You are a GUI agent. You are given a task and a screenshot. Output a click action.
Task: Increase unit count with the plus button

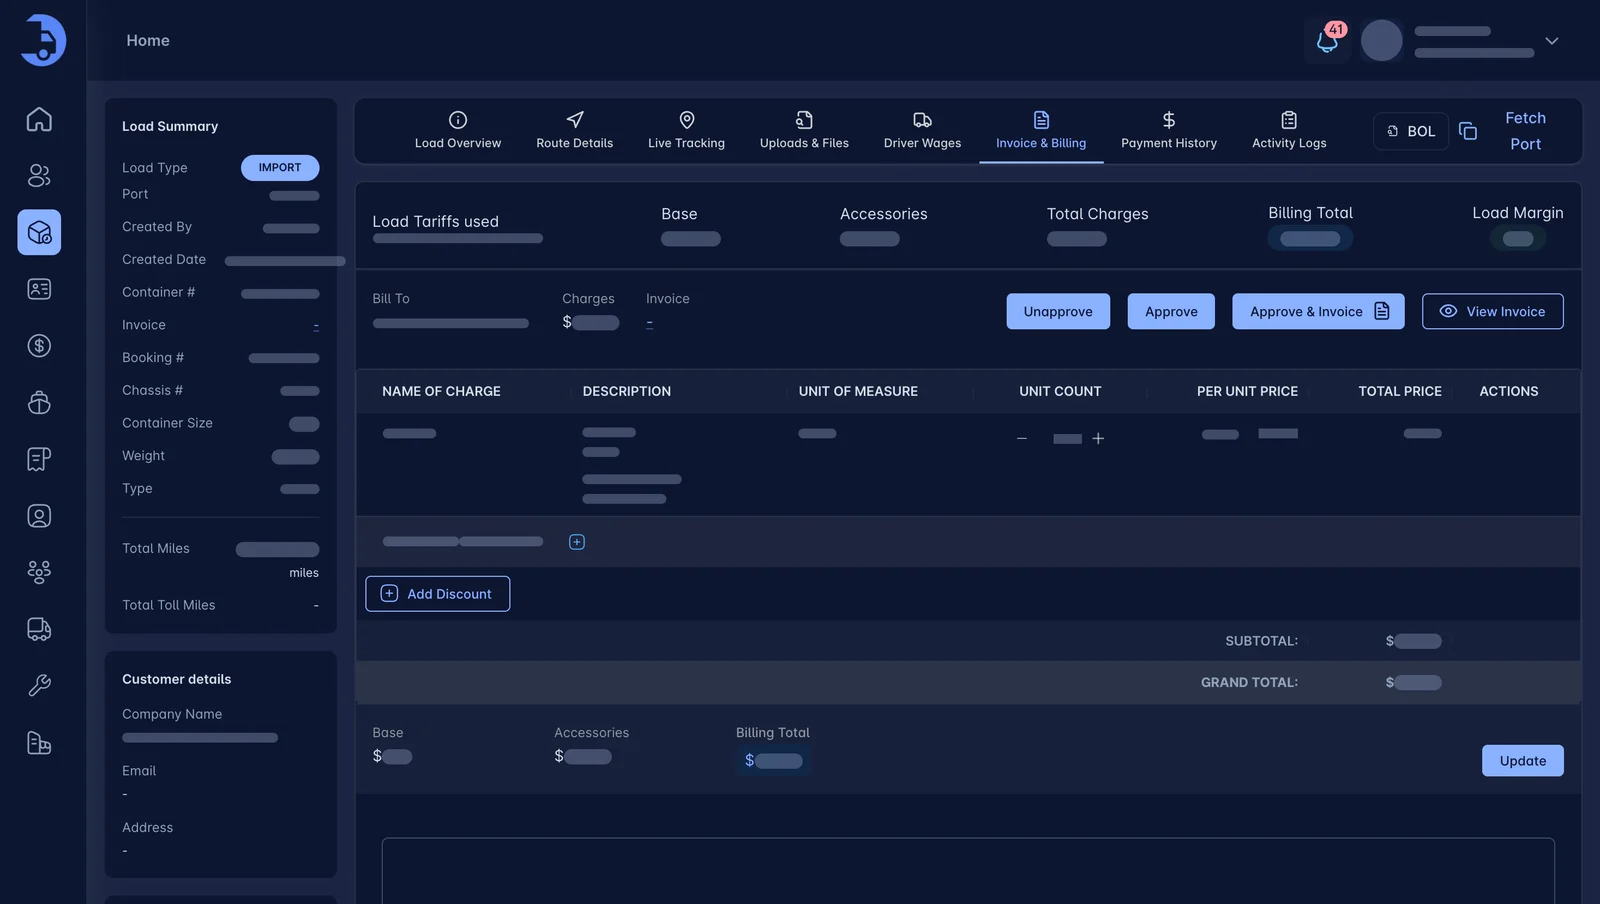pyautogui.click(x=1098, y=439)
